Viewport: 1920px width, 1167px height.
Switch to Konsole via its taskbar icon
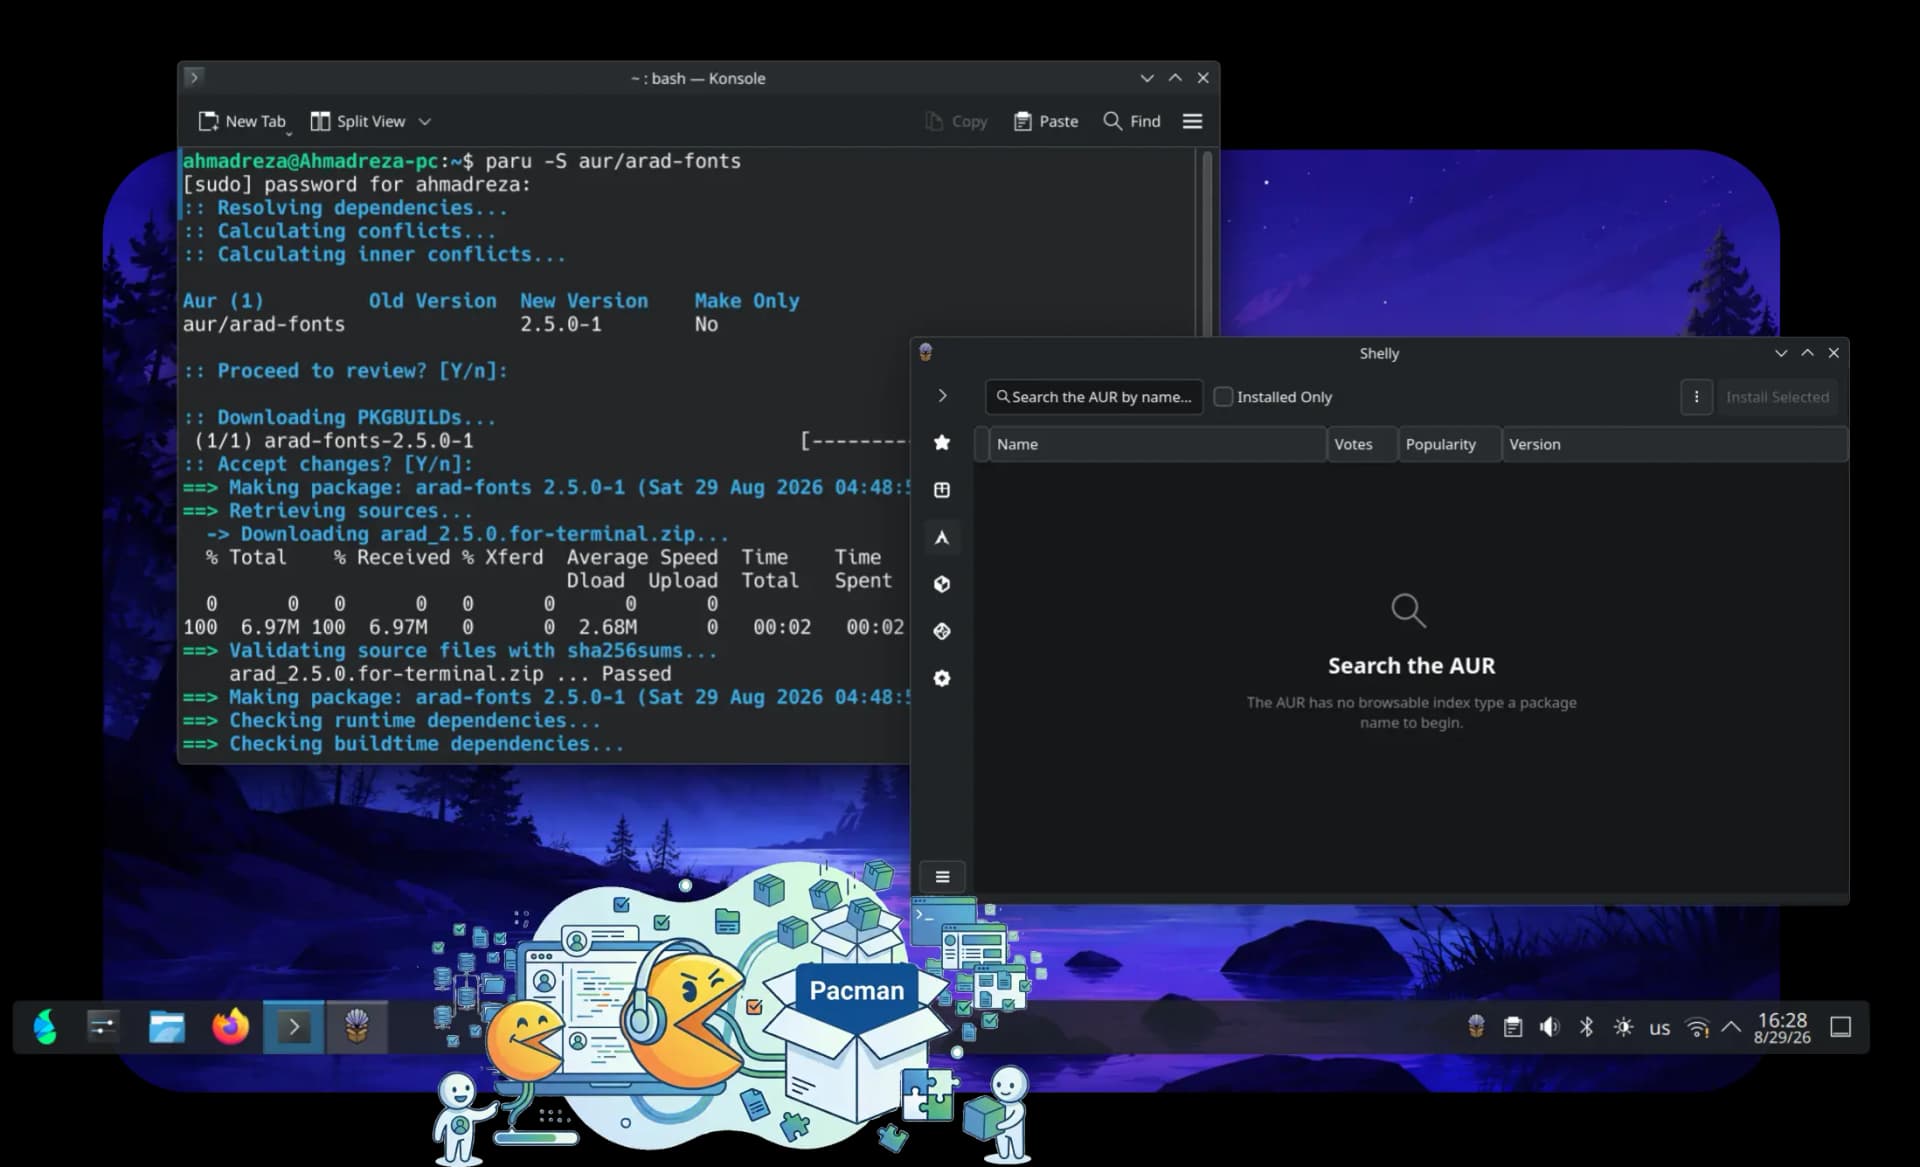293,1027
